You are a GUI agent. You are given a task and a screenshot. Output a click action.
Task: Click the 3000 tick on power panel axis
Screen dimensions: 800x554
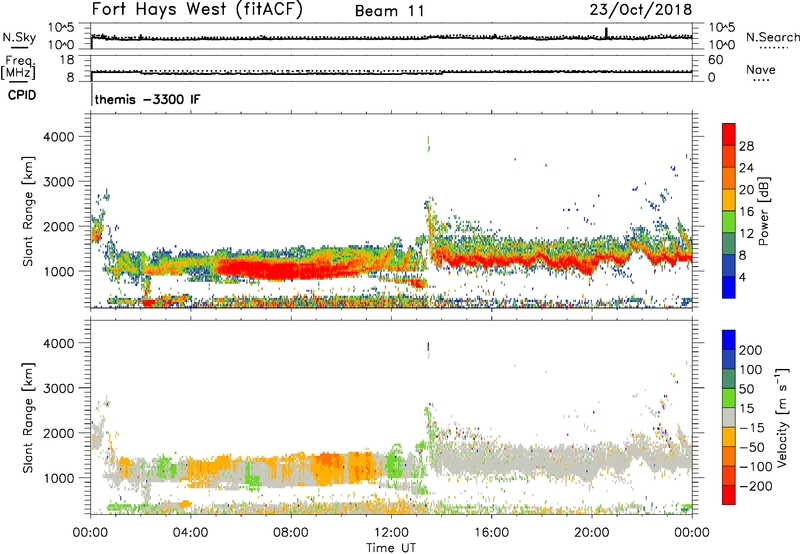[58, 182]
